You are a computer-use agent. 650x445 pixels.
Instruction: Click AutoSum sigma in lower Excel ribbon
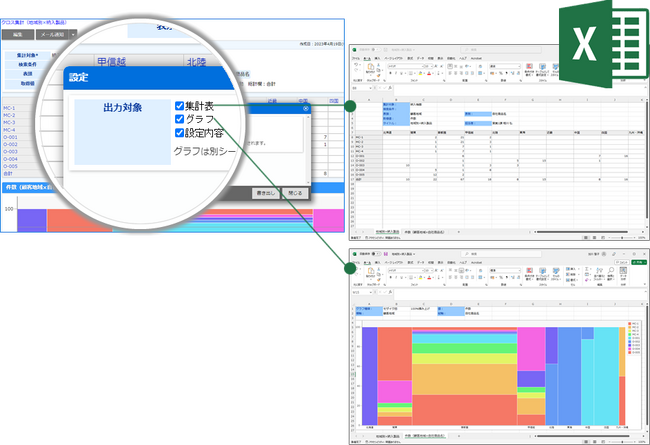pyautogui.click(x=587, y=269)
